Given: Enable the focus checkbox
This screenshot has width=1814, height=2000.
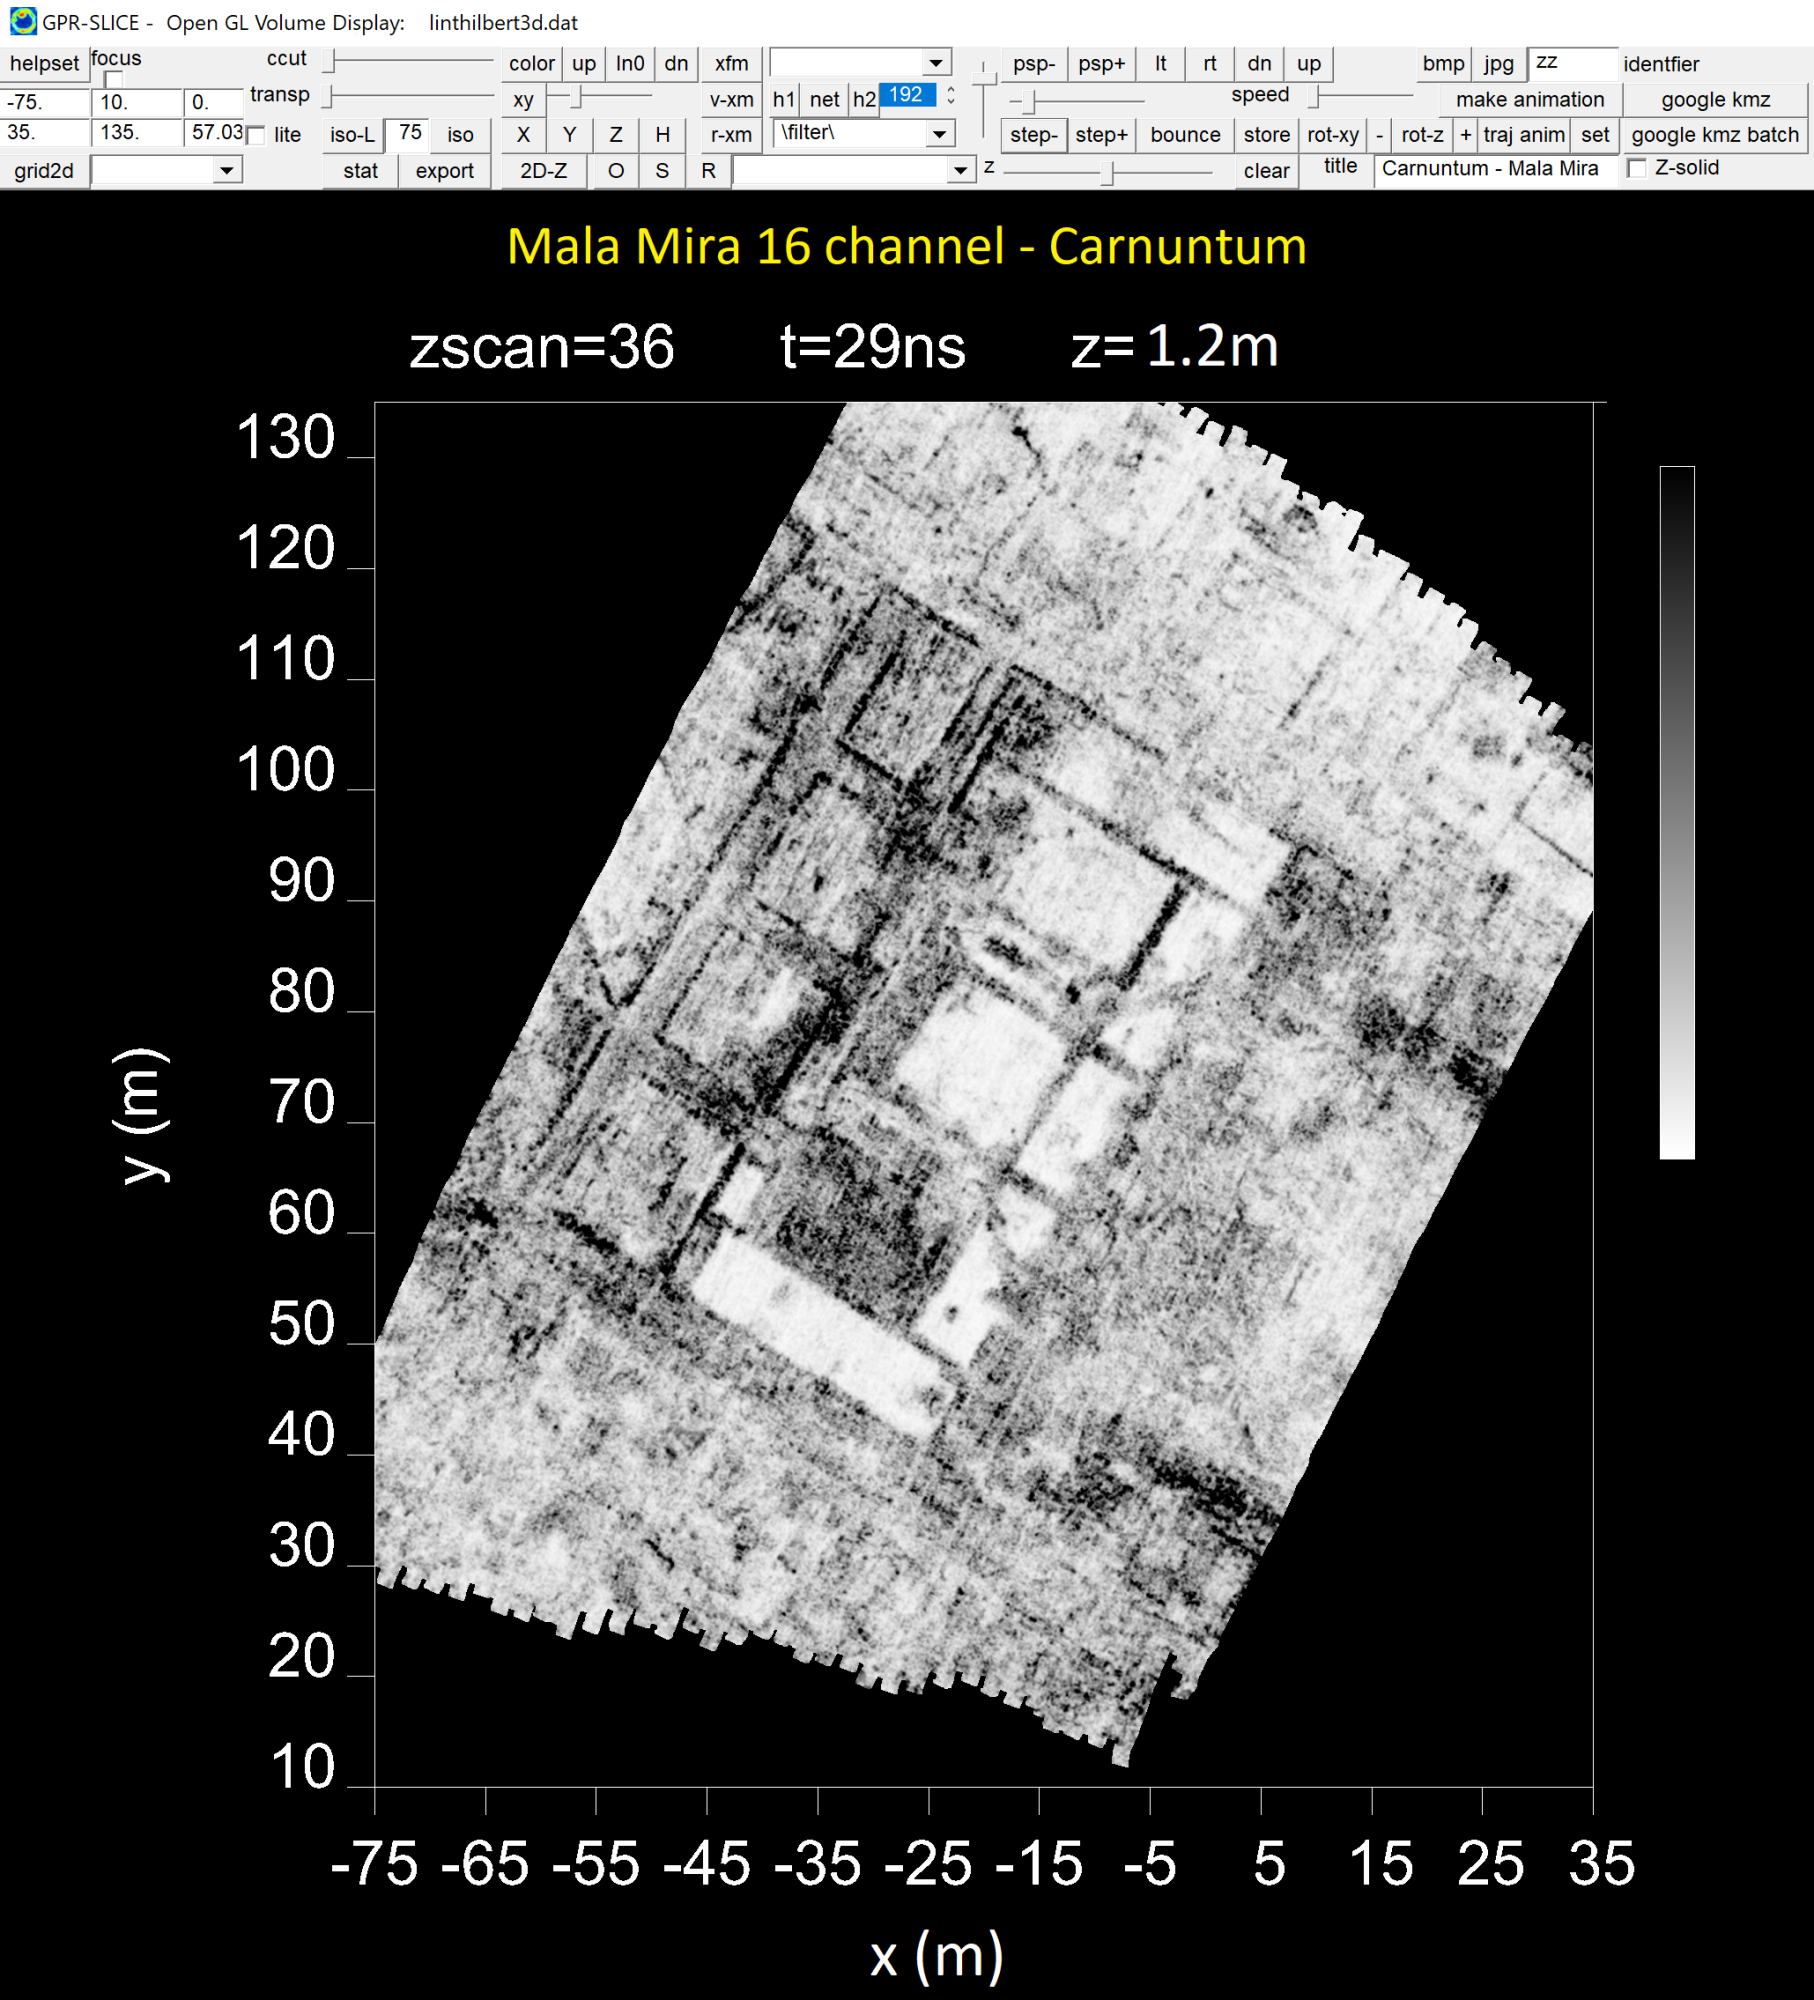Looking at the screenshot, I should click(x=113, y=79).
